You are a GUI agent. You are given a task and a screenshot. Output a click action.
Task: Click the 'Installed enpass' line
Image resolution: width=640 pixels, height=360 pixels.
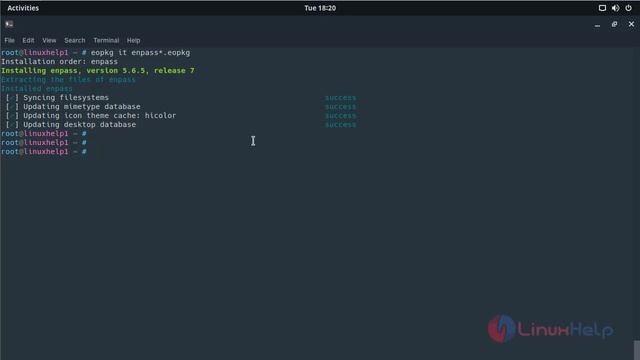pos(37,89)
